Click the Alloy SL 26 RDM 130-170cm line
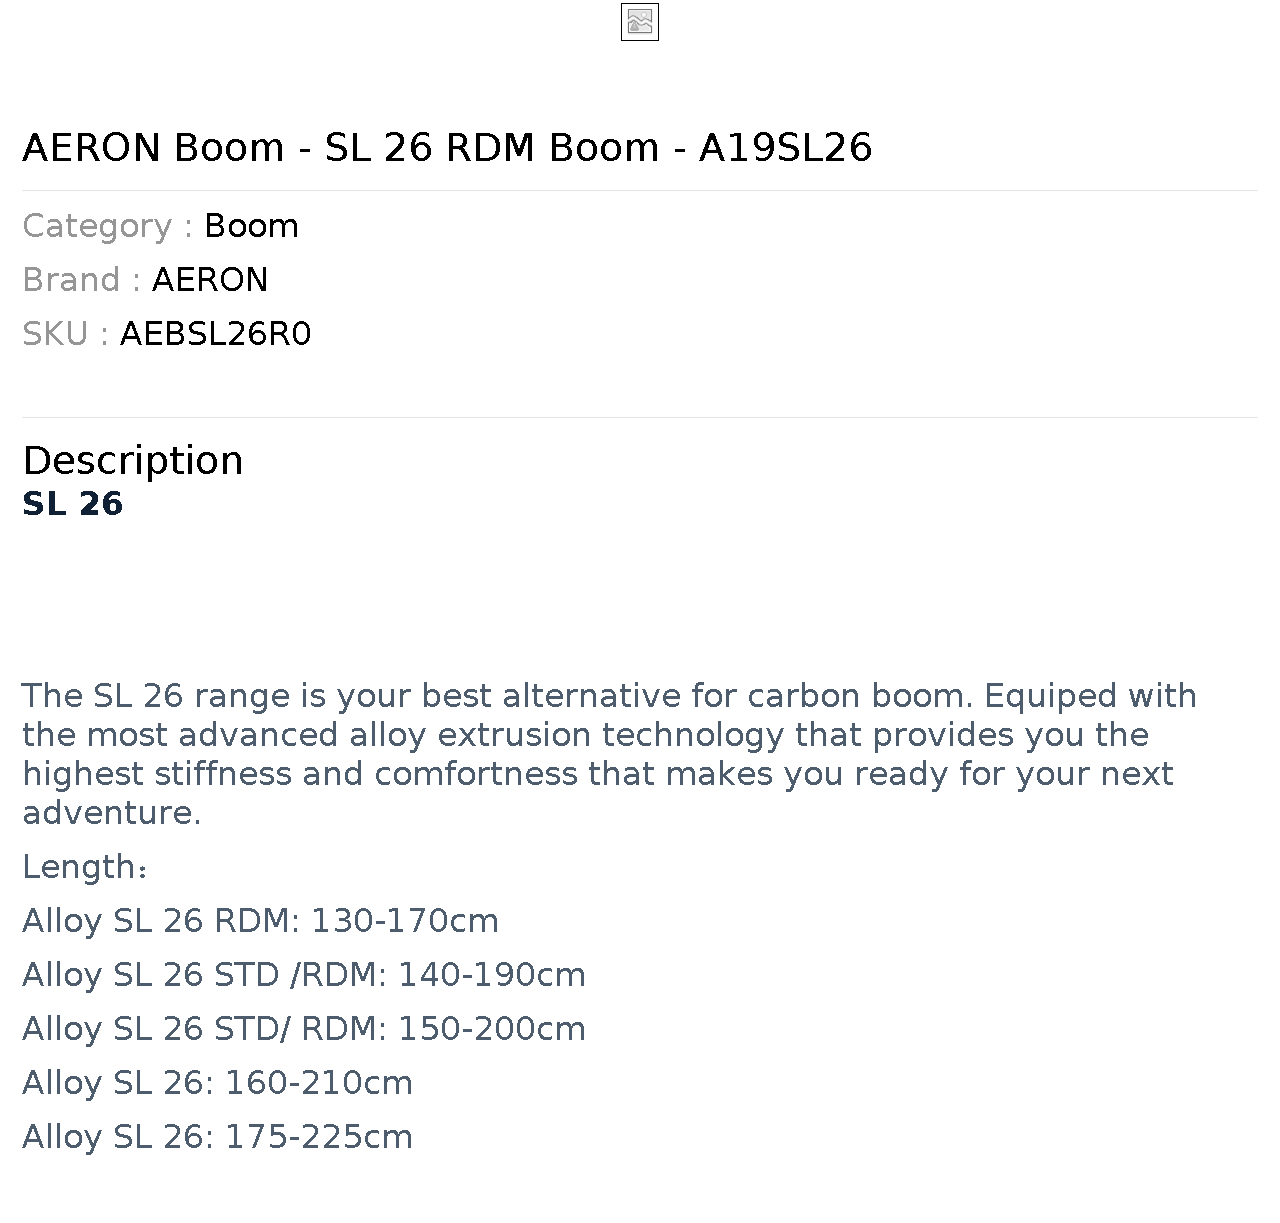Viewport: 1280px width, 1223px height. [260, 921]
